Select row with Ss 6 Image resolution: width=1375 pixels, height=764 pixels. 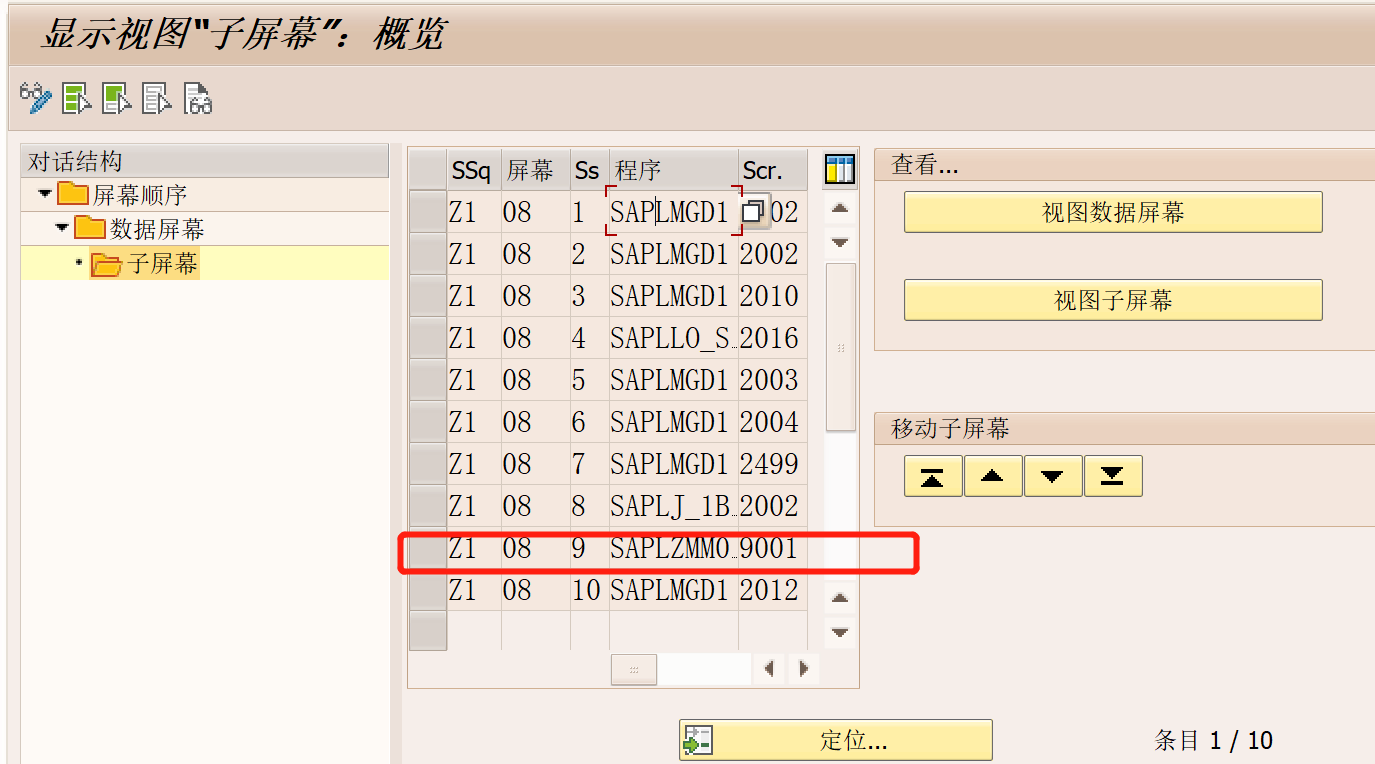(x=428, y=422)
